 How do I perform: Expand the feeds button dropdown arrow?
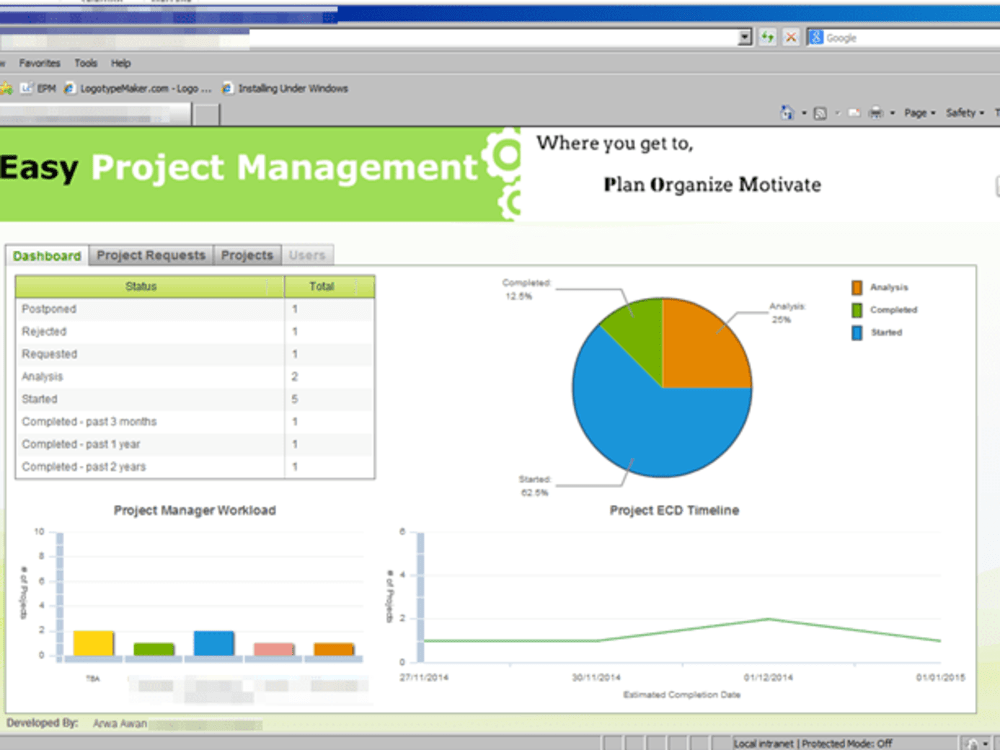(837, 114)
